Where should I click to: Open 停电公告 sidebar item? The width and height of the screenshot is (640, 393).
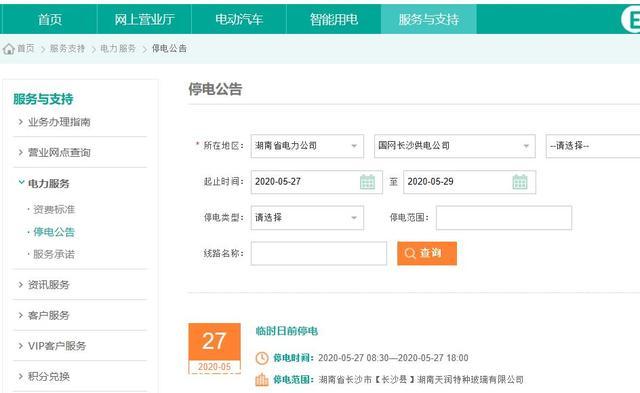coord(54,232)
